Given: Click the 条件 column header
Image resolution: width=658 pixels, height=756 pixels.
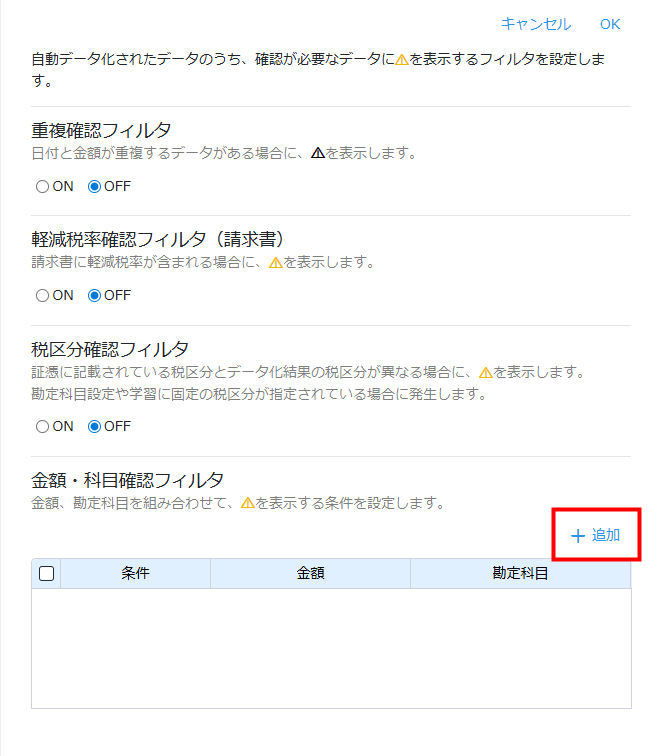Looking at the screenshot, I should (135, 574).
